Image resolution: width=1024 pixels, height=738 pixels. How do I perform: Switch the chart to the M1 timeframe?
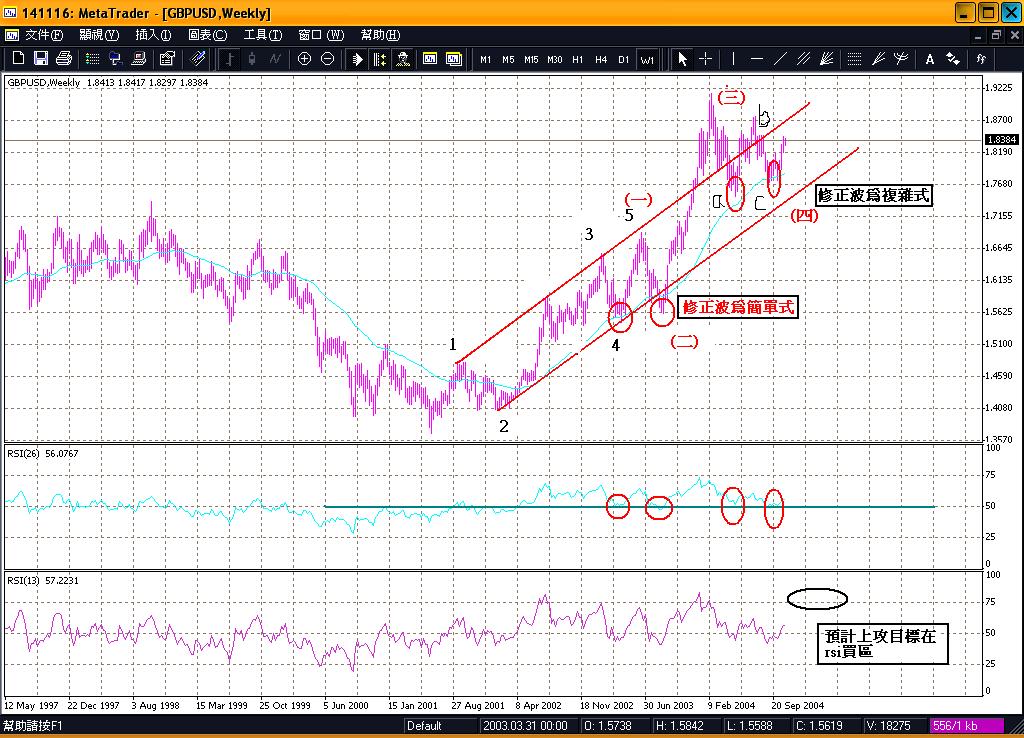(x=485, y=59)
